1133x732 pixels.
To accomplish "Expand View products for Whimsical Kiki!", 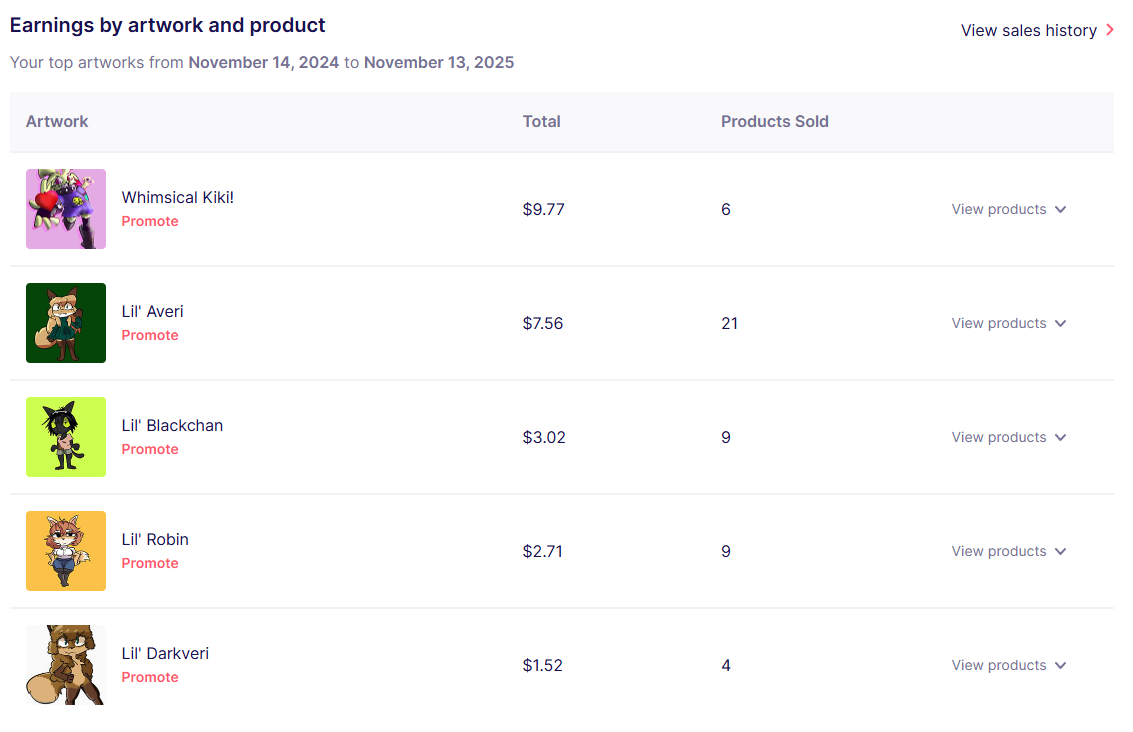I will (1008, 209).
